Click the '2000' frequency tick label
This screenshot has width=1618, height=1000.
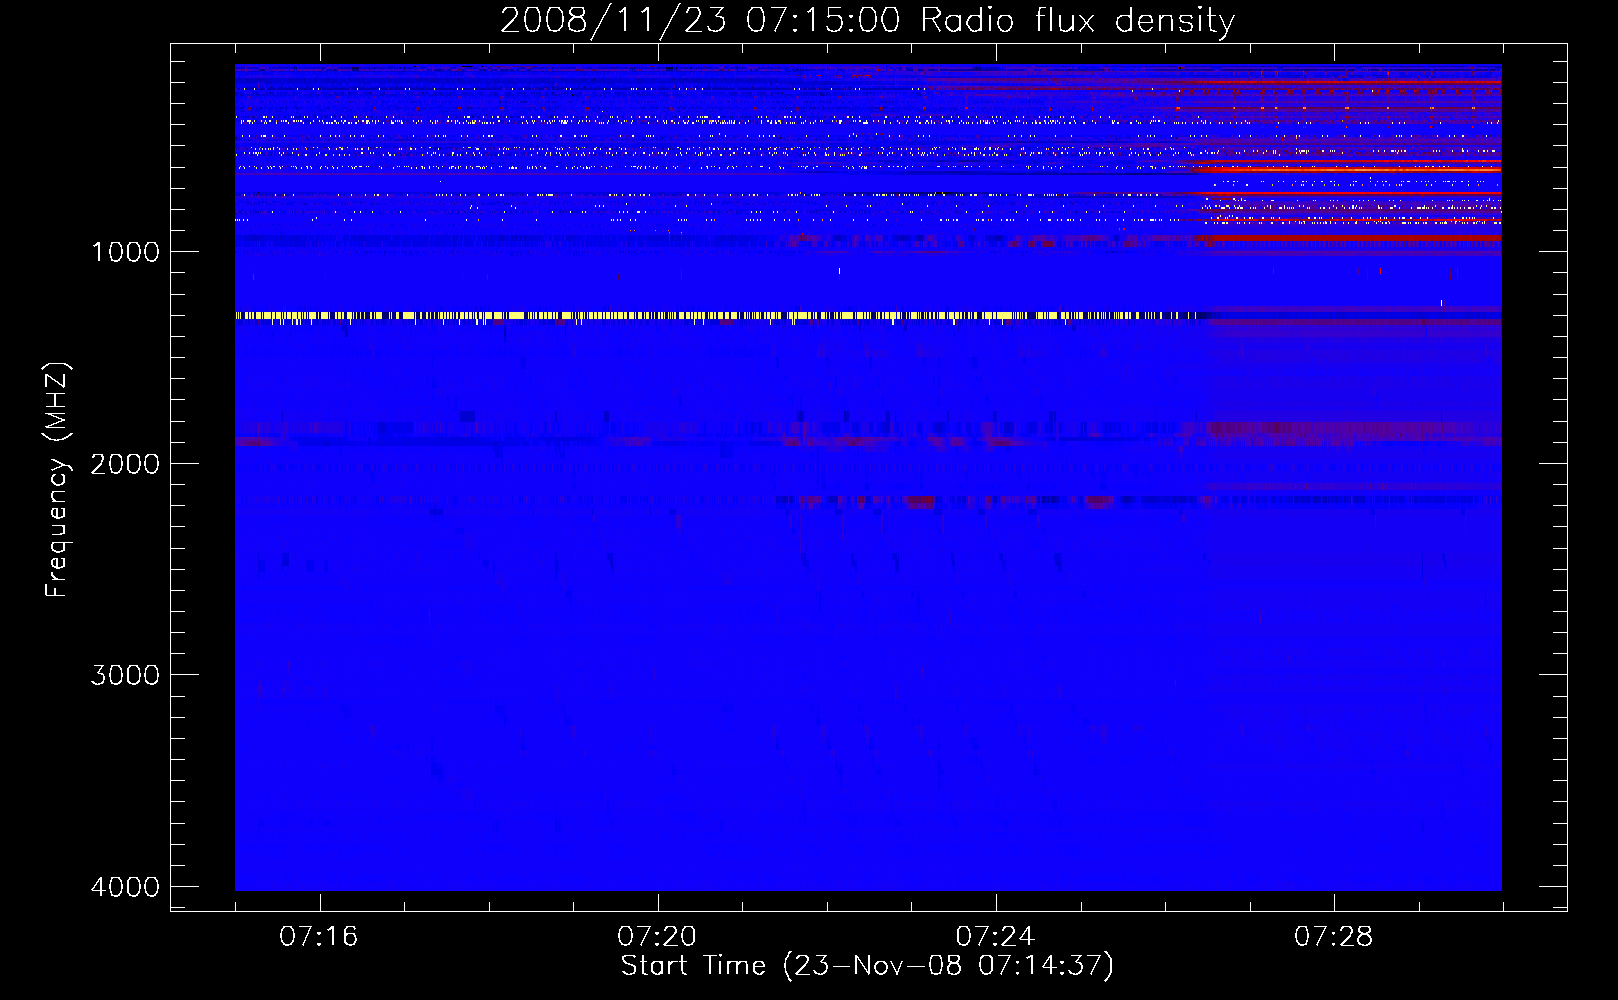pyautogui.click(x=125, y=464)
